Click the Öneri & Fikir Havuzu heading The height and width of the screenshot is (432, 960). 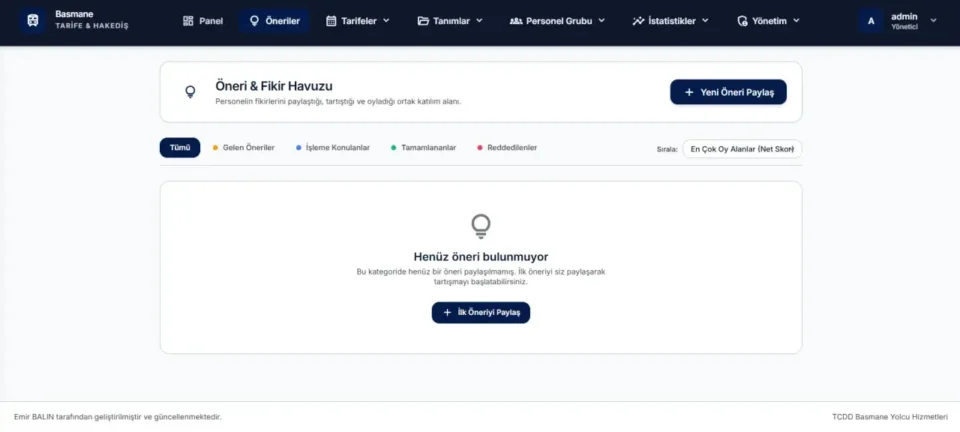(x=274, y=86)
